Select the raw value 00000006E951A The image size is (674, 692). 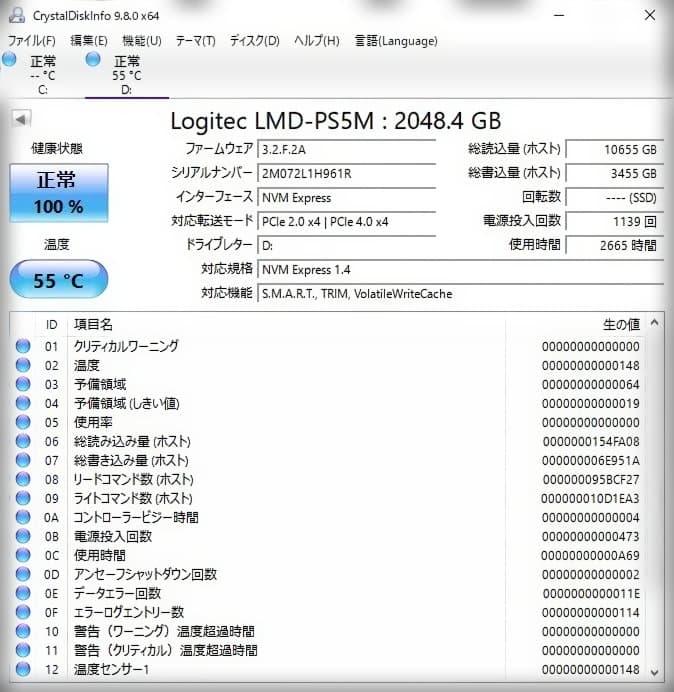[591, 460]
